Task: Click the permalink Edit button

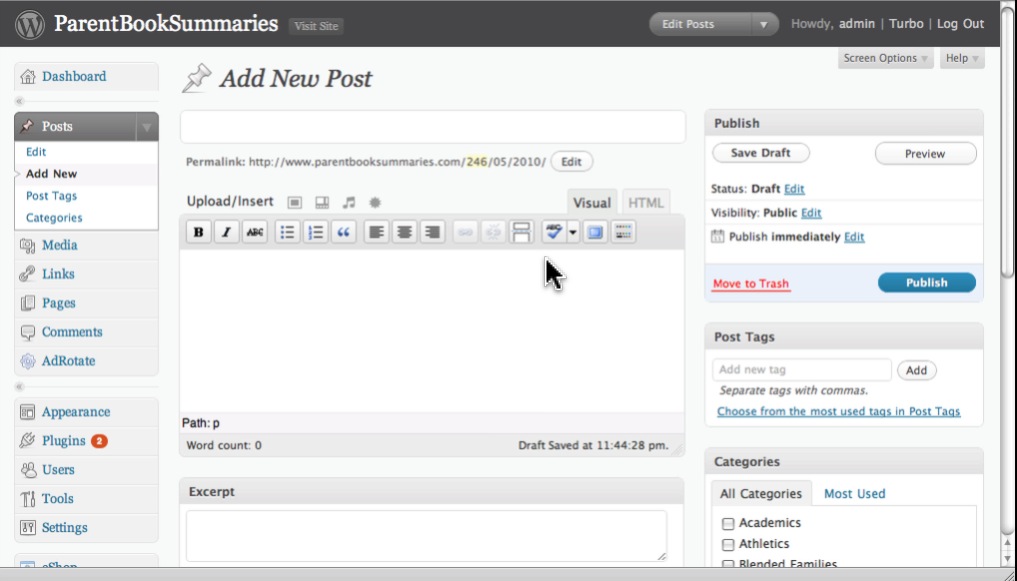Action: pos(571,162)
